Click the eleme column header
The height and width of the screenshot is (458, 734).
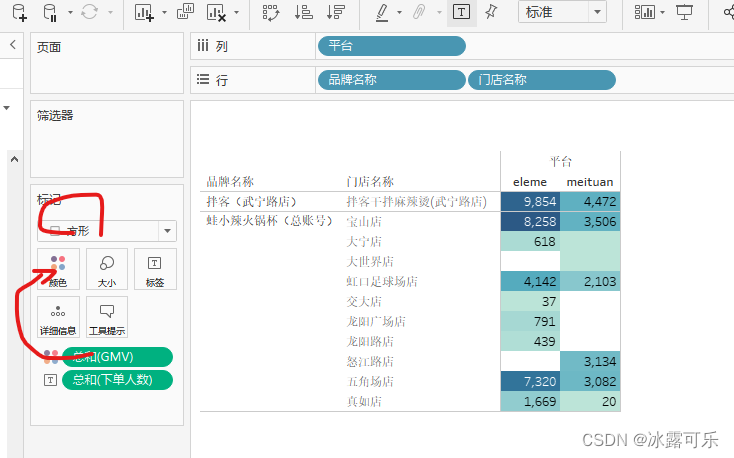click(x=529, y=182)
